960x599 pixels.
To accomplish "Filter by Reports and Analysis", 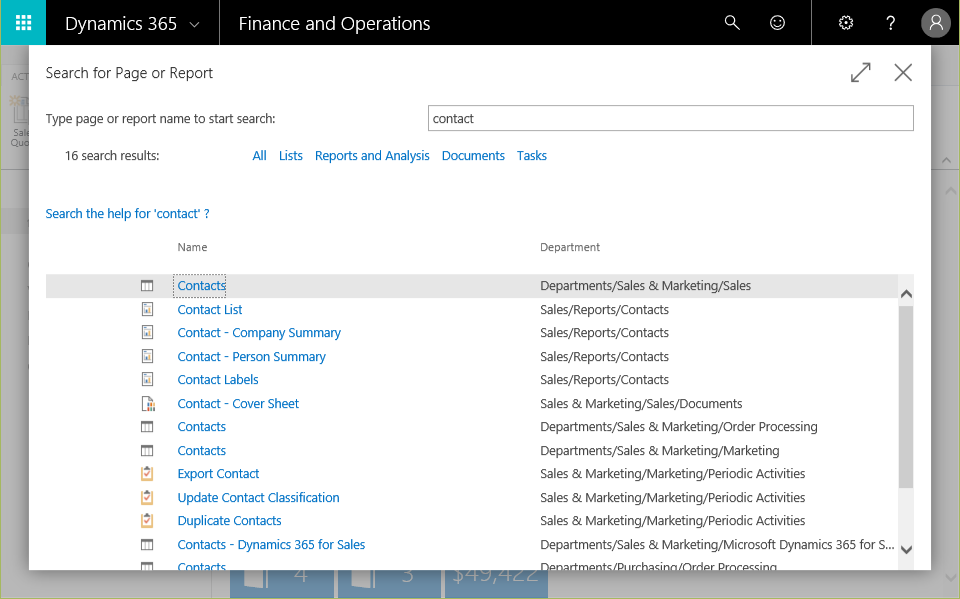I will pos(372,156).
